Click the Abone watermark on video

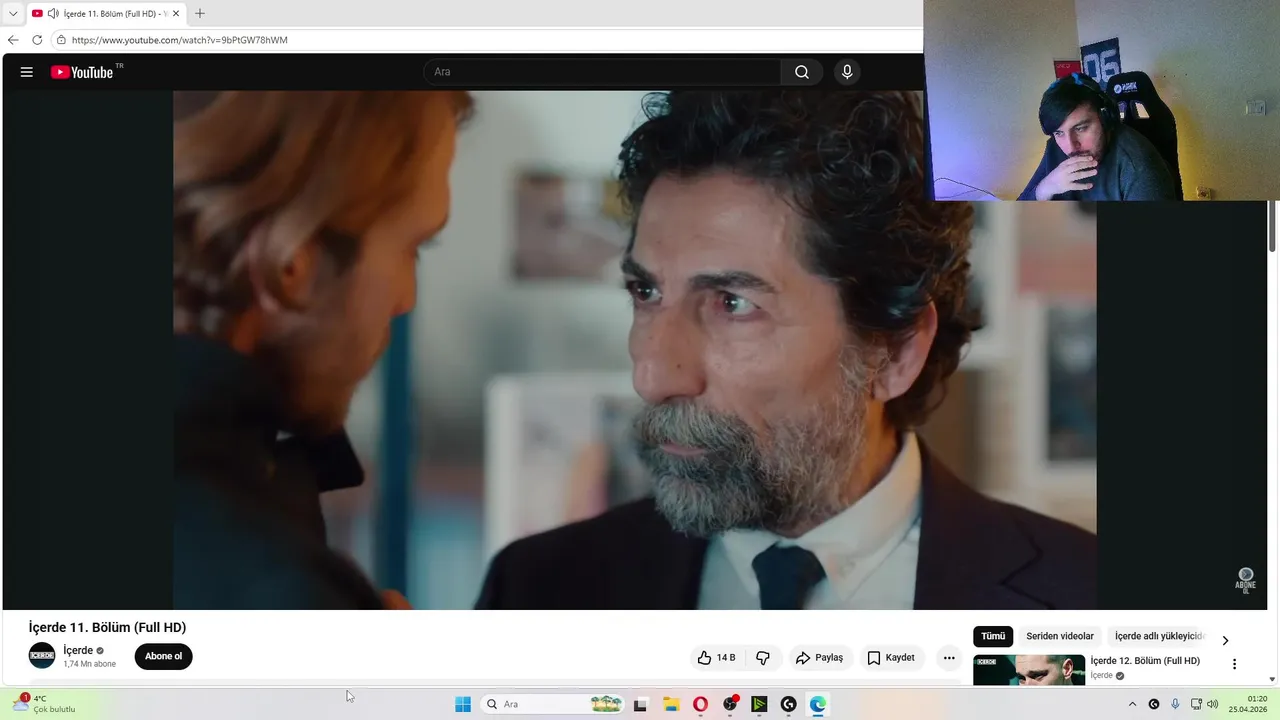(1245, 580)
